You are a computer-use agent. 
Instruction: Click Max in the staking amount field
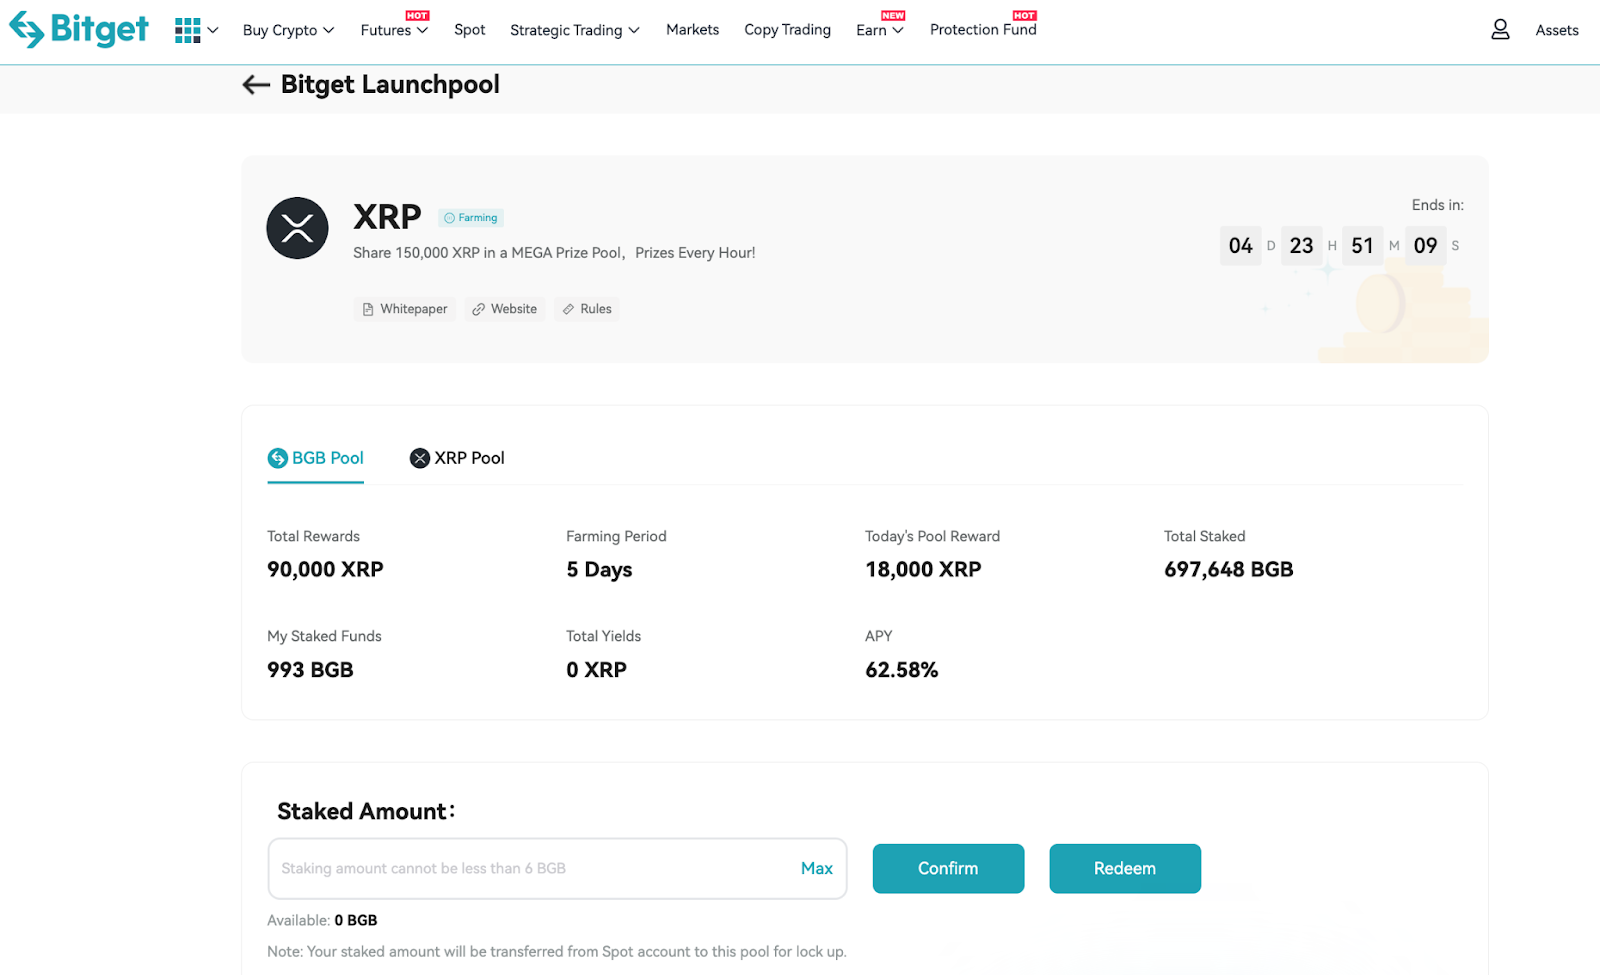click(816, 868)
